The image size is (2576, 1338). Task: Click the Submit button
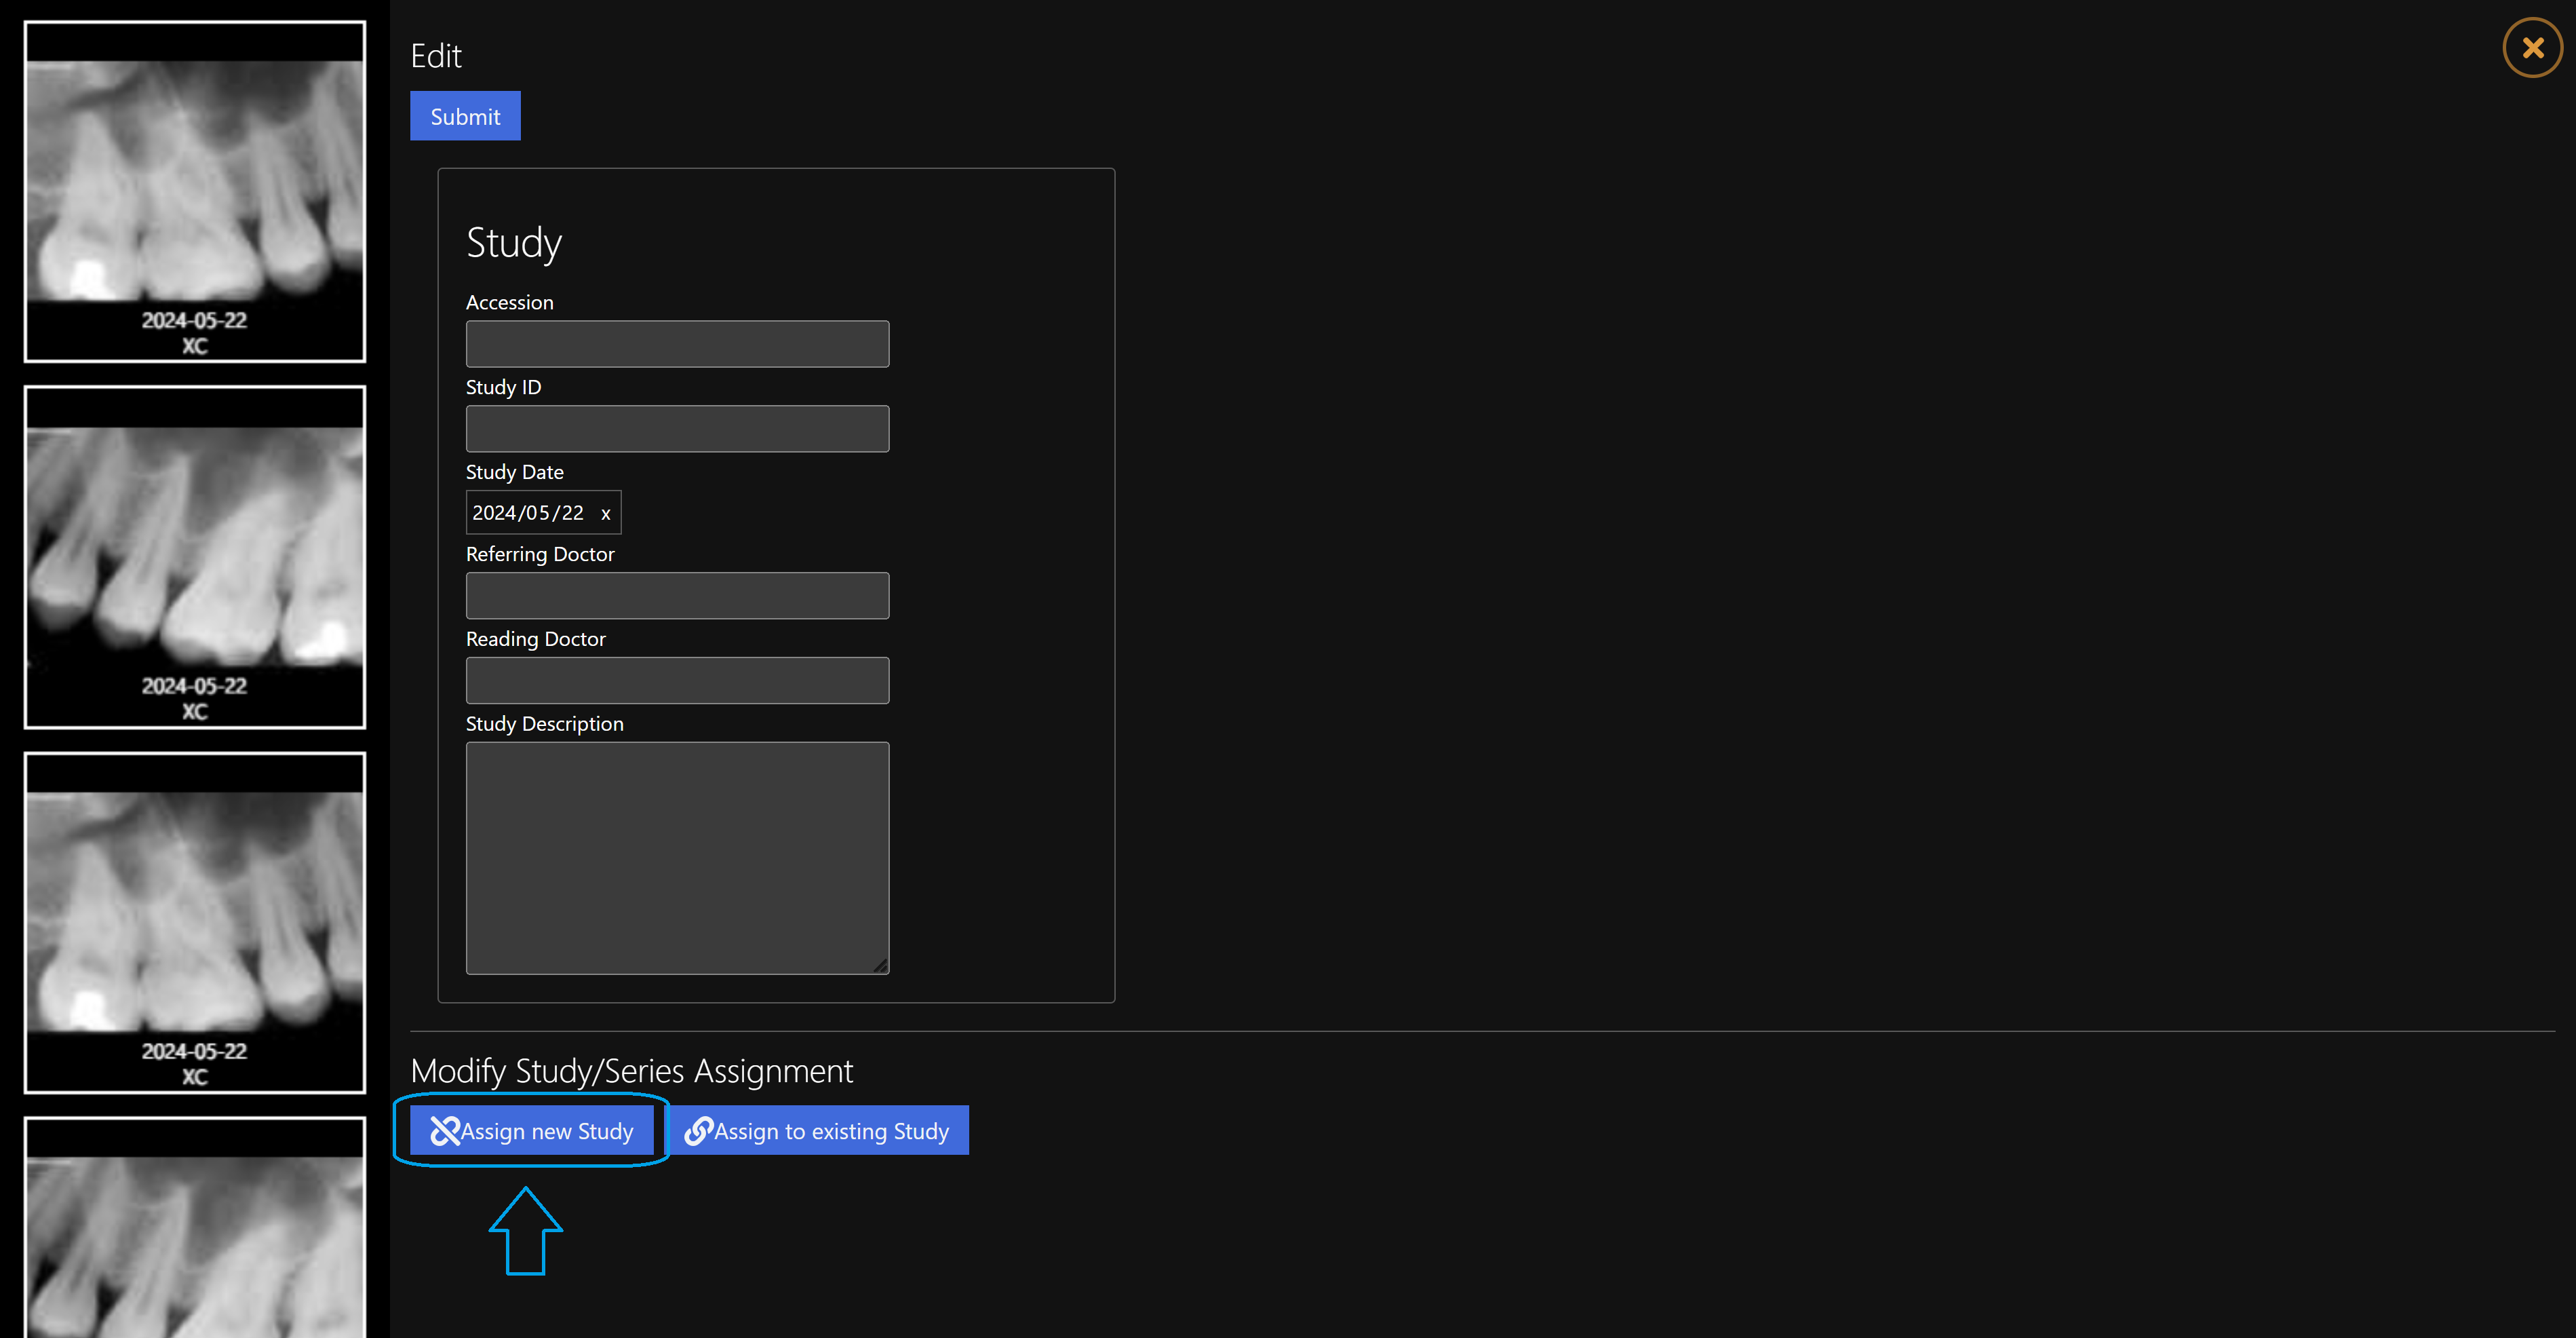pyautogui.click(x=465, y=116)
